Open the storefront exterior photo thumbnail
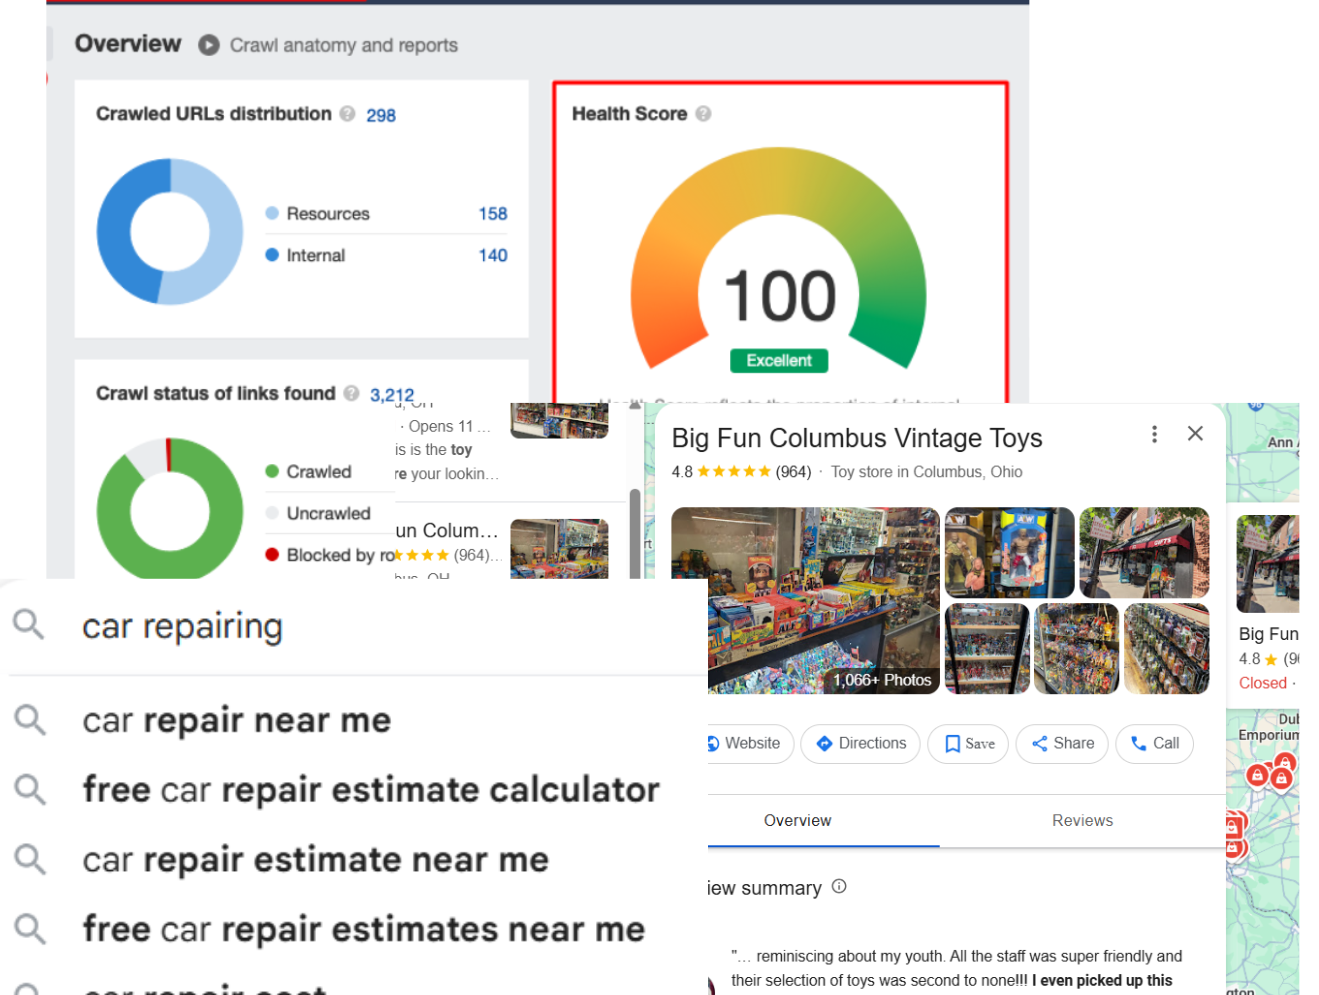 [x=1144, y=552]
